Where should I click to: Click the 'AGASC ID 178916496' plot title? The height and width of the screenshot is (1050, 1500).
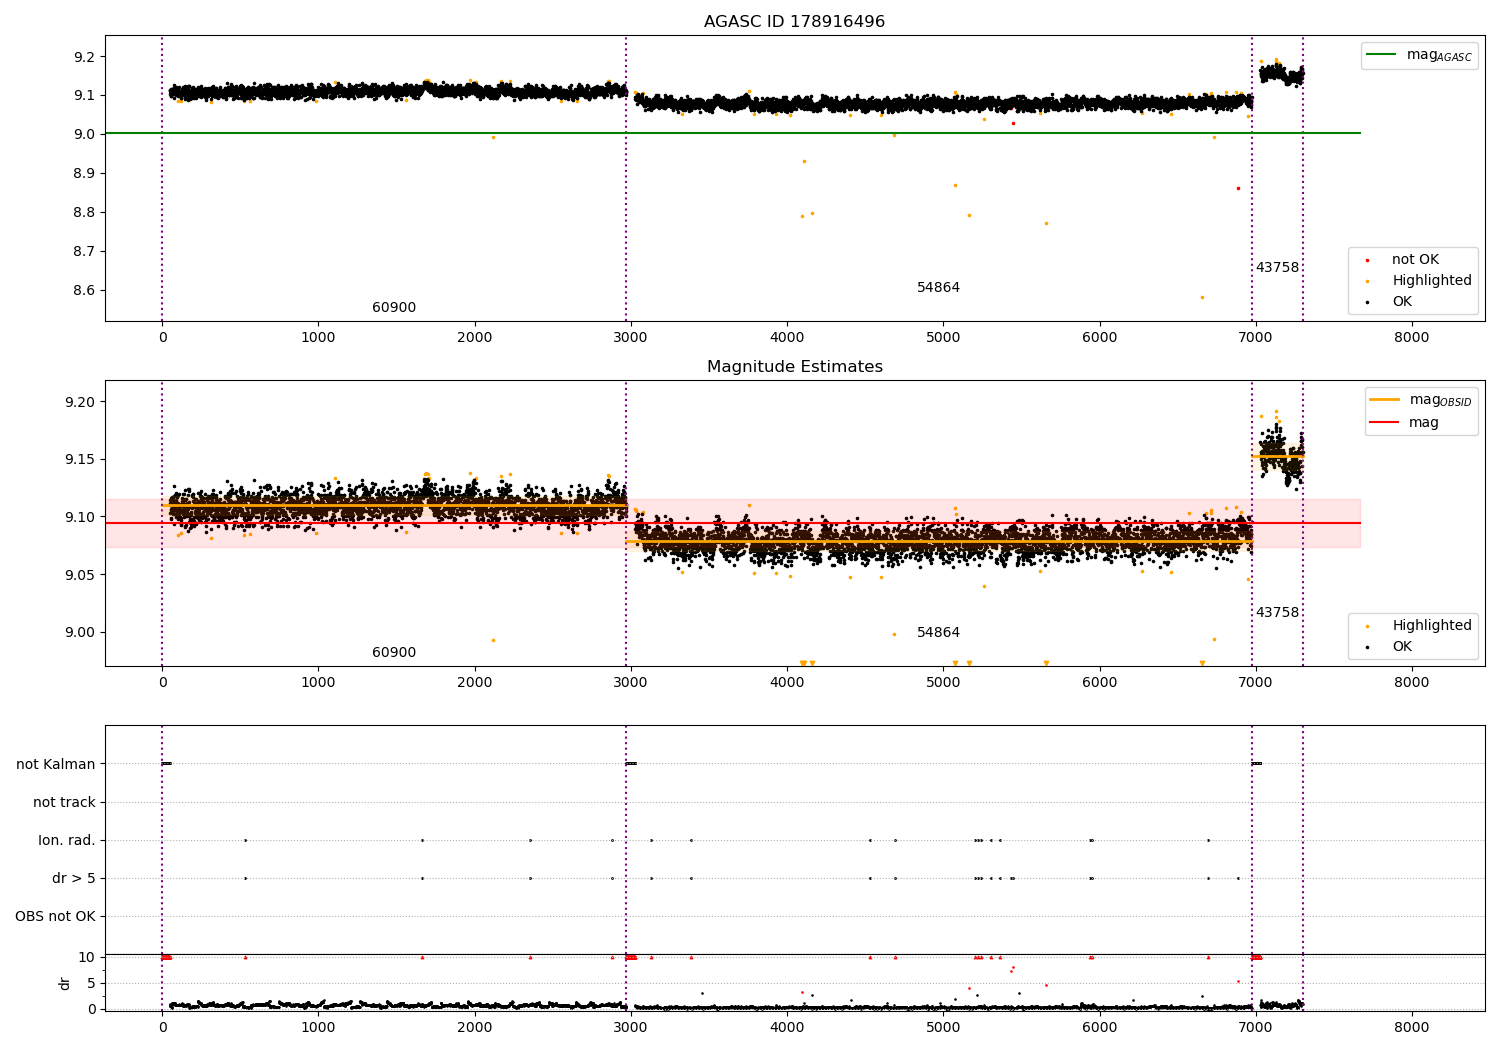[x=794, y=22]
